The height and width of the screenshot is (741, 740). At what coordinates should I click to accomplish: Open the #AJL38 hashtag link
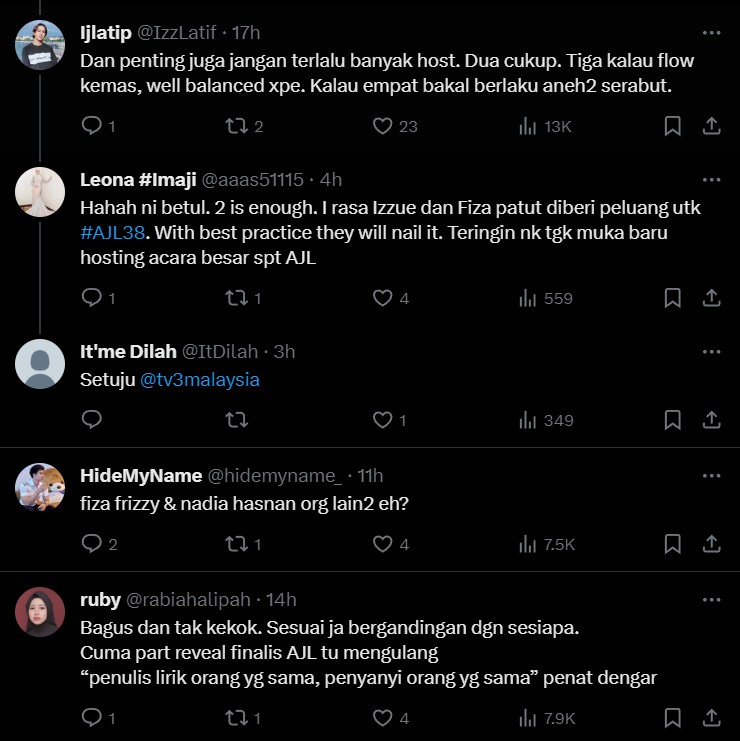111,234
